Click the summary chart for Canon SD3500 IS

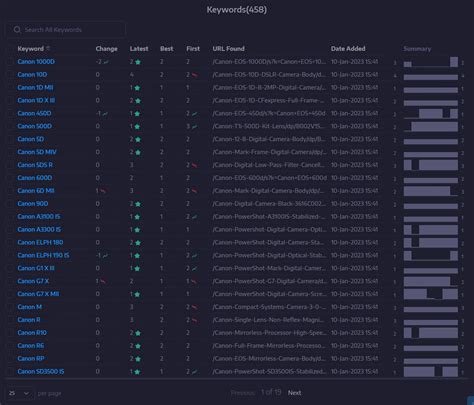[x=431, y=372]
